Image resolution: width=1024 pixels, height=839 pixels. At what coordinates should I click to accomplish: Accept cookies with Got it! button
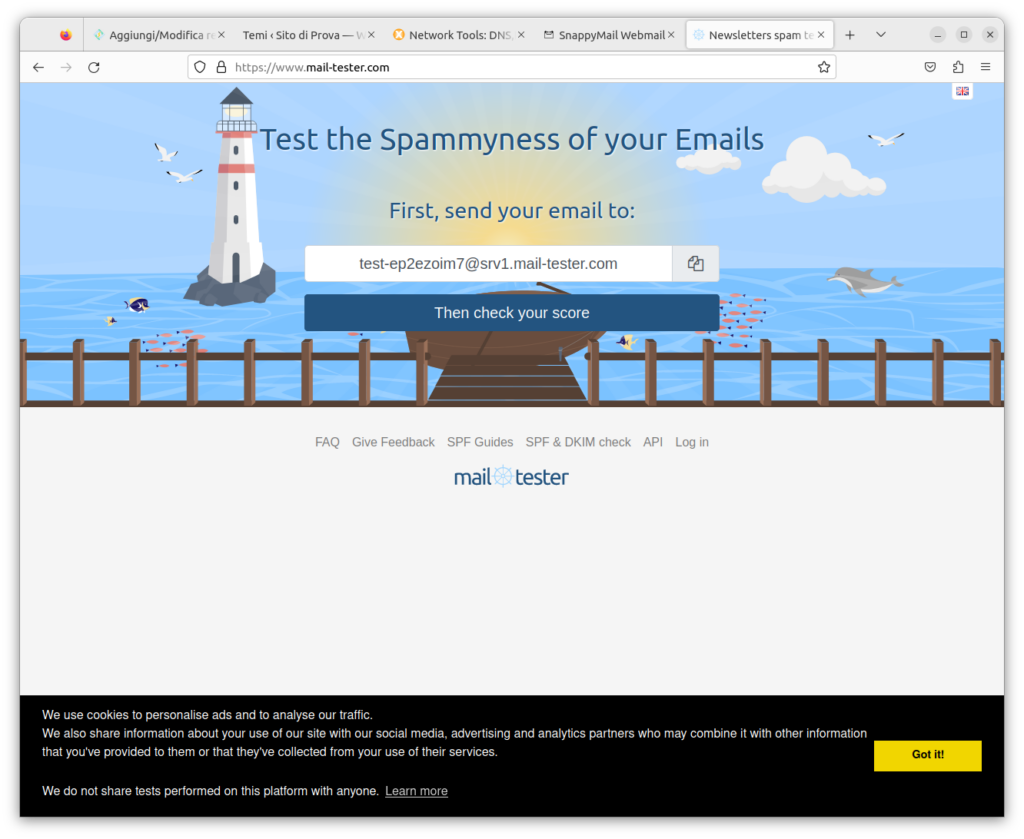click(927, 755)
